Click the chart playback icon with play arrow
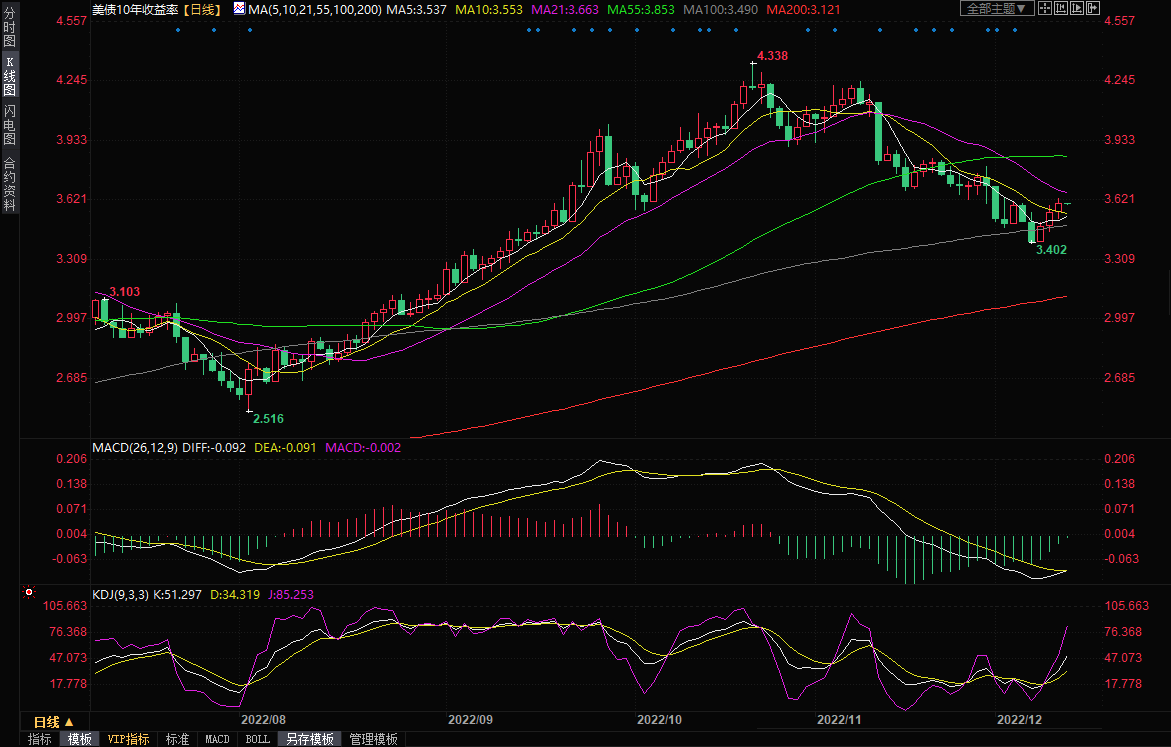 coord(1078,8)
